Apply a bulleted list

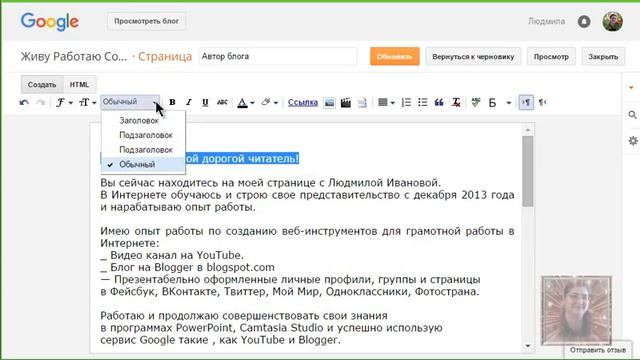(x=423, y=102)
